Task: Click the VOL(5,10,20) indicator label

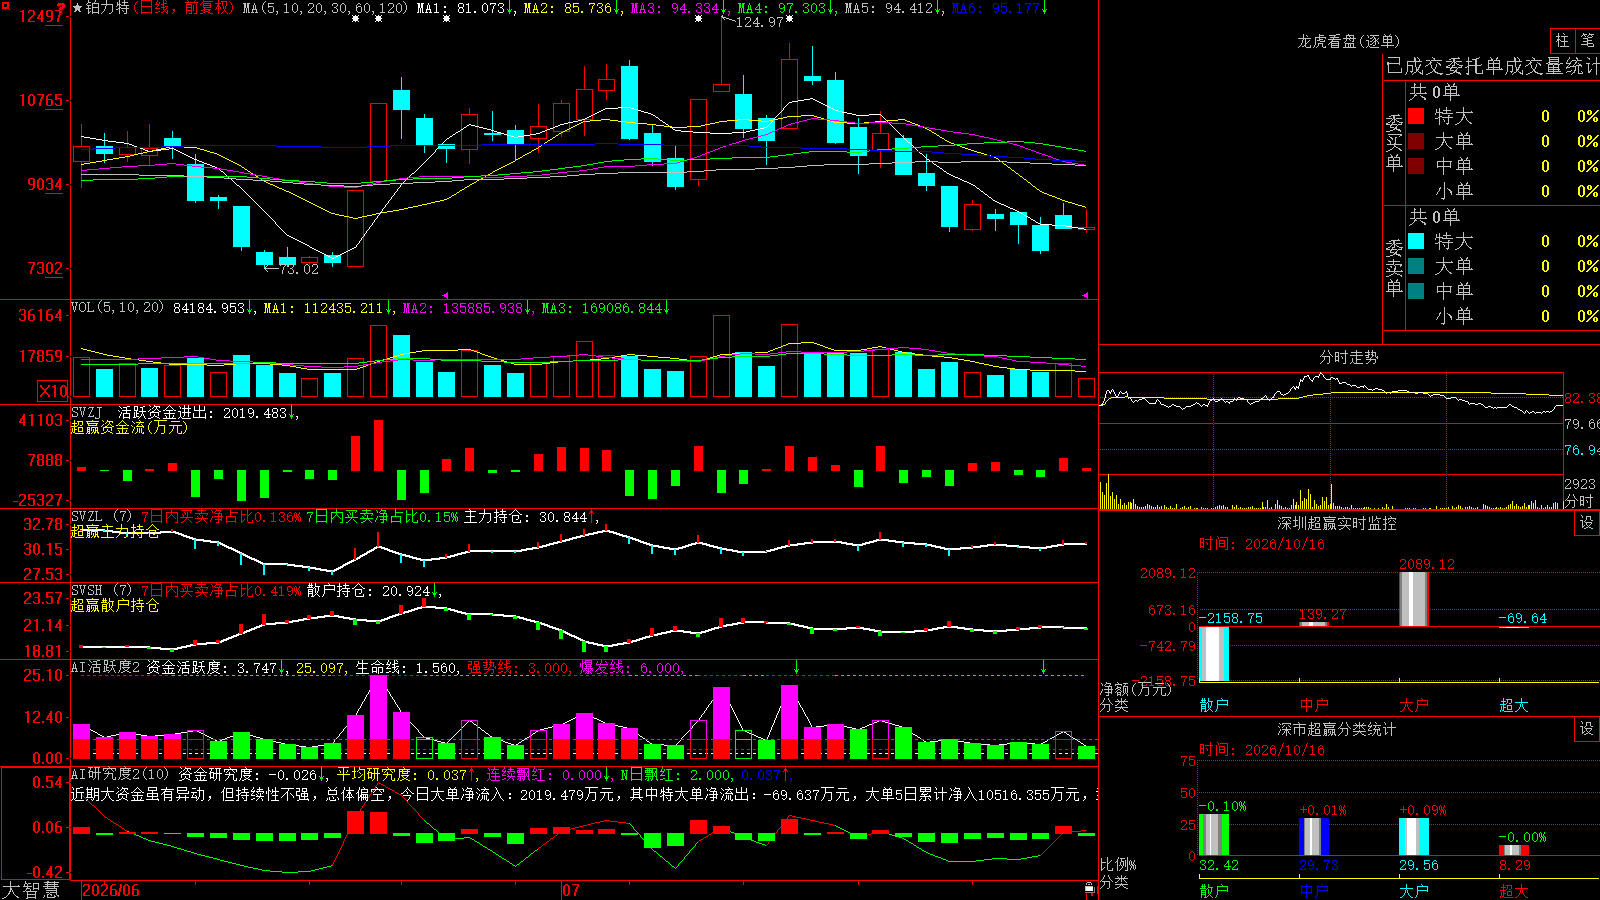Action: (117, 307)
